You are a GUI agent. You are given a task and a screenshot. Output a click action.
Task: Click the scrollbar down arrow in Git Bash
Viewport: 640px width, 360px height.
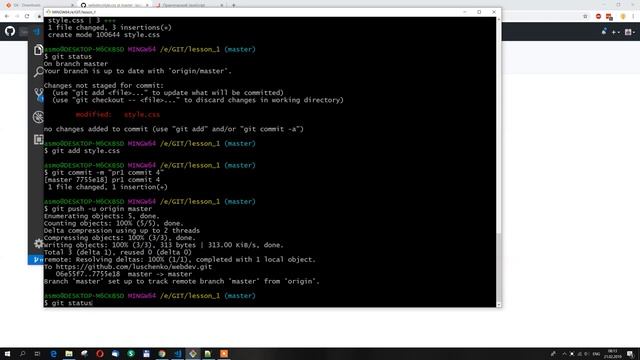[498, 305]
